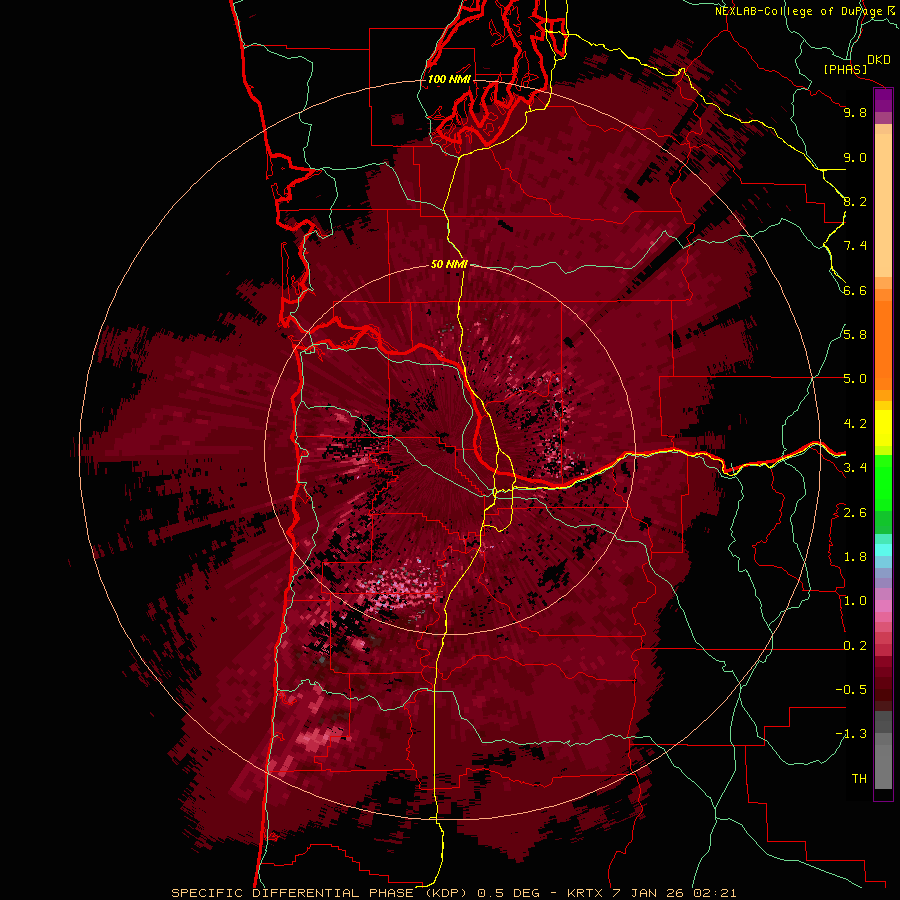Click the gray segment at bottom of color bar
Image resolution: width=900 pixels, height=900 pixels.
tap(883, 763)
